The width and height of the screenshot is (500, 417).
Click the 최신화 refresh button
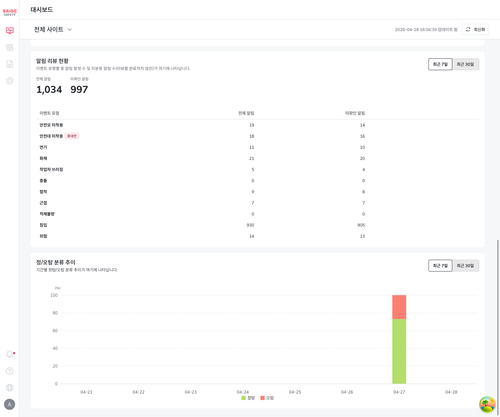(475, 29)
